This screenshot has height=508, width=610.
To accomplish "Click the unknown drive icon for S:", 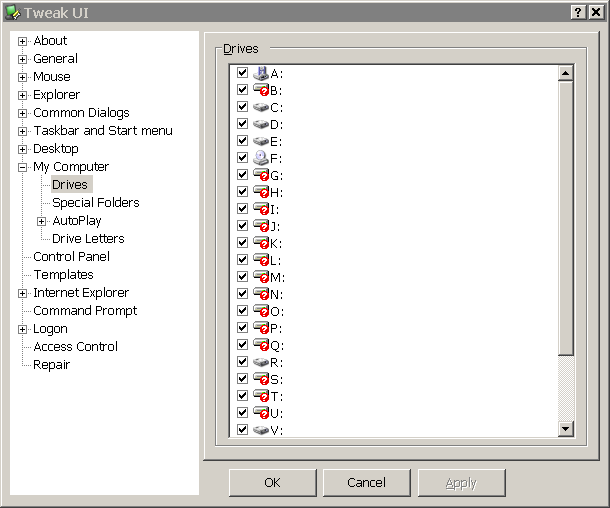I will click(261, 379).
